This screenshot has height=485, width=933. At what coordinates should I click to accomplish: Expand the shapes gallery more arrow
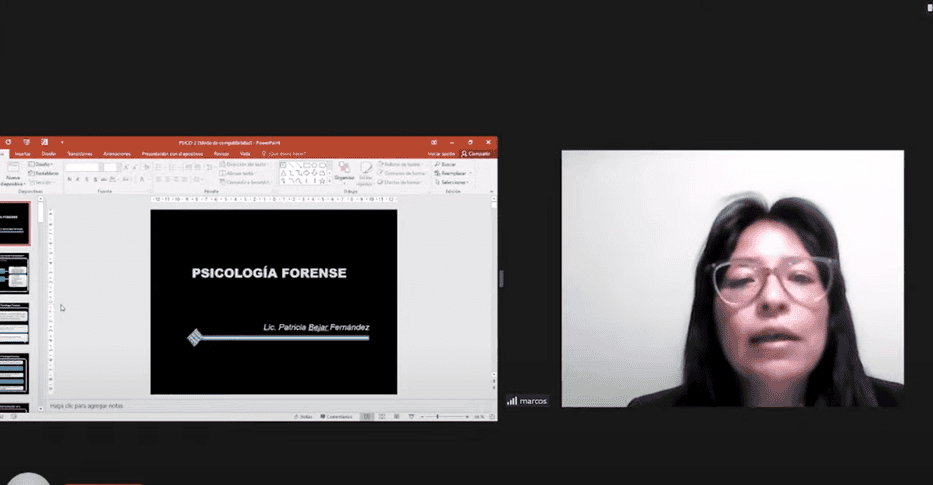point(330,182)
